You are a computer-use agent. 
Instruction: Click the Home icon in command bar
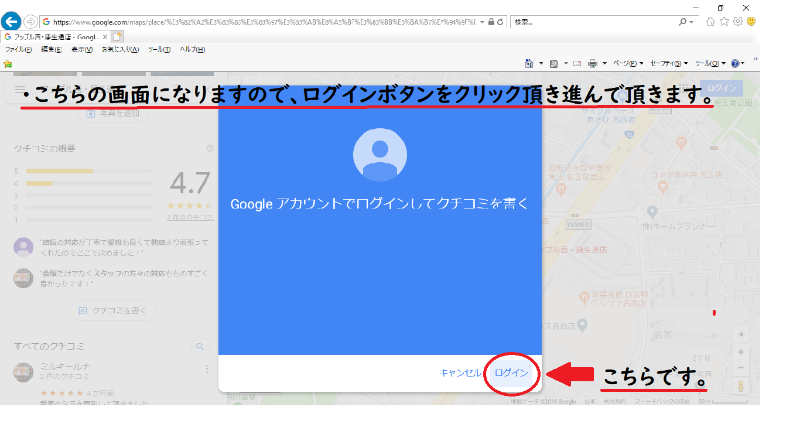click(x=528, y=63)
